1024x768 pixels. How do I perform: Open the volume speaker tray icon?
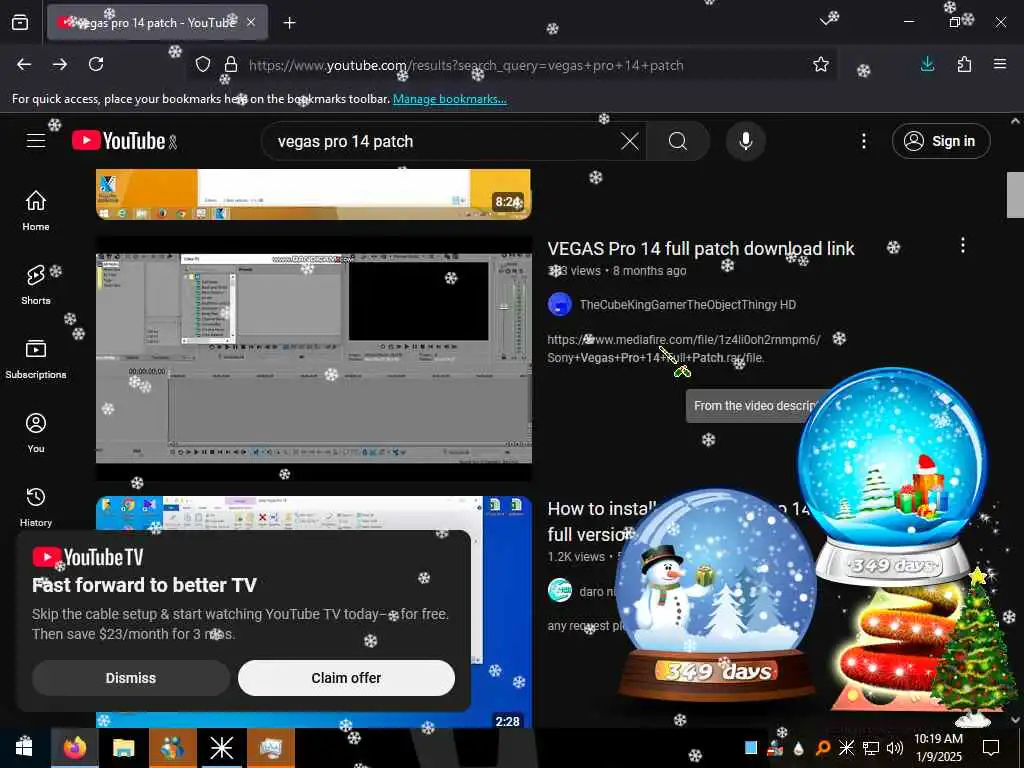pyautogui.click(x=895, y=748)
